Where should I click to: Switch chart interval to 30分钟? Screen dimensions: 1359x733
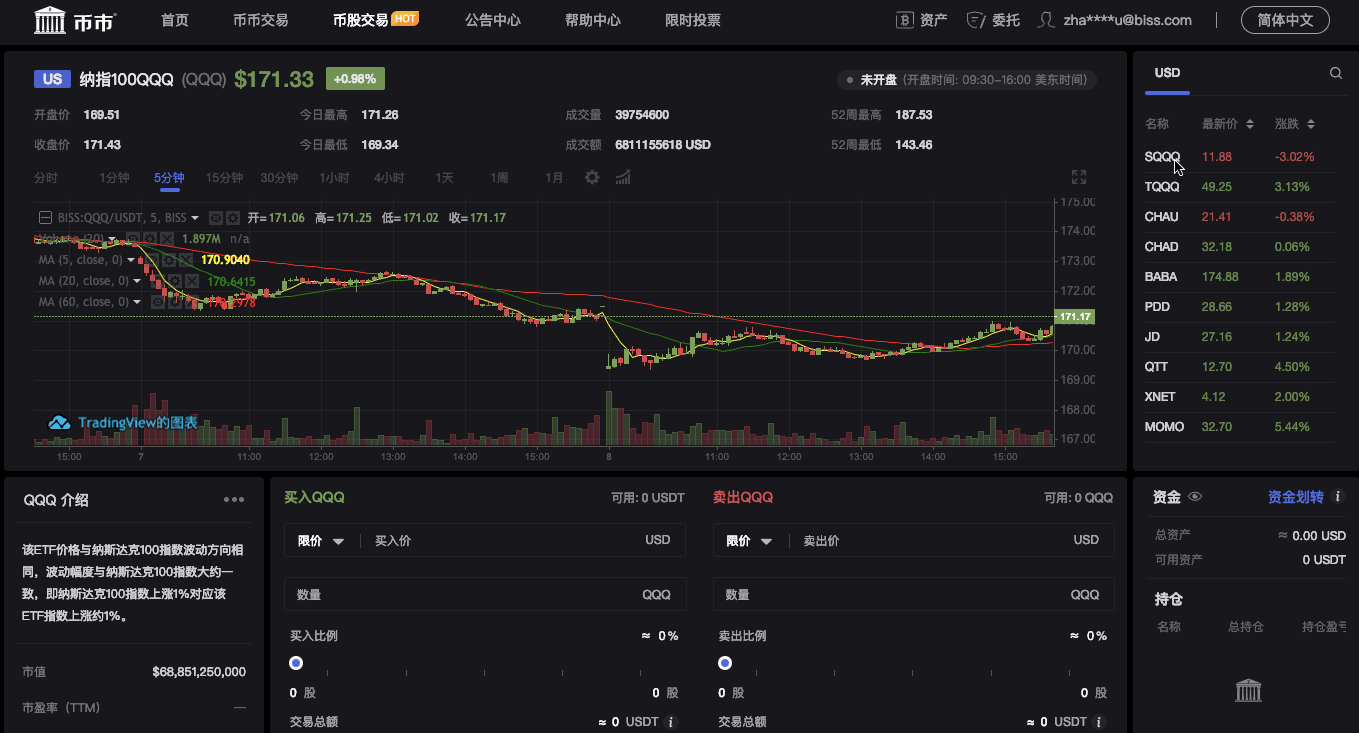[x=279, y=178]
